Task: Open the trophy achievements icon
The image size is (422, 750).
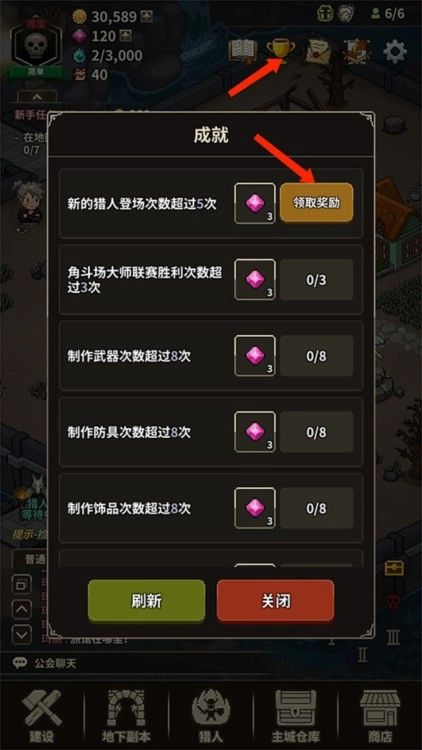Action: tap(281, 51)
